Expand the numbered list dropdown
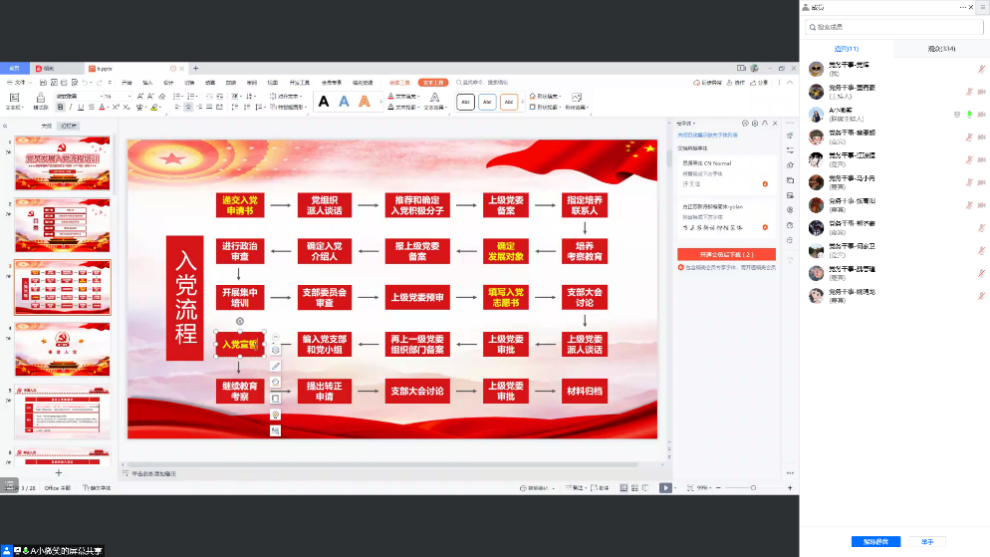990x557 pixels. point(198,96)
